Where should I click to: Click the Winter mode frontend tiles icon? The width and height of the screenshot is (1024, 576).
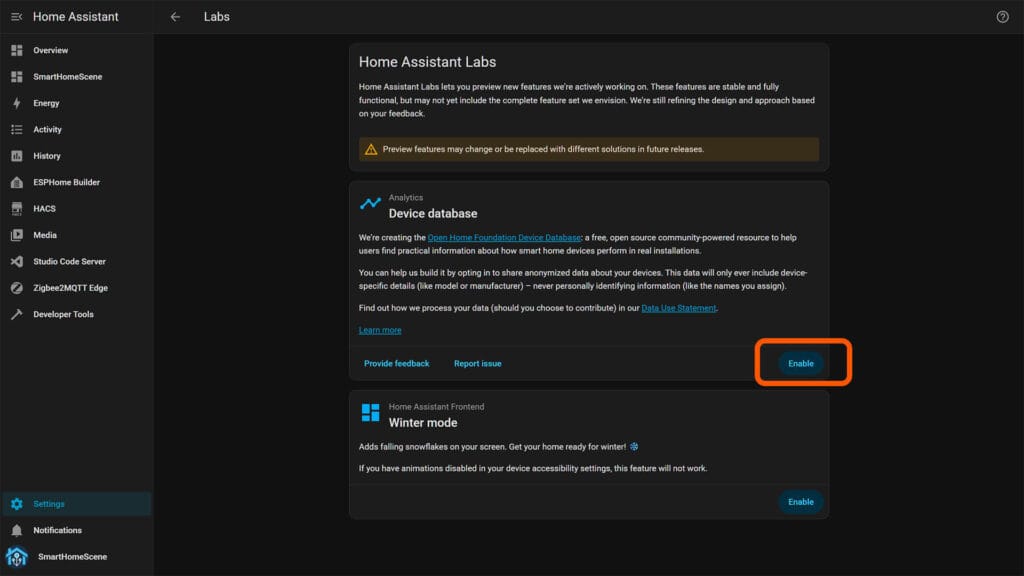click(x=370, y=412)
